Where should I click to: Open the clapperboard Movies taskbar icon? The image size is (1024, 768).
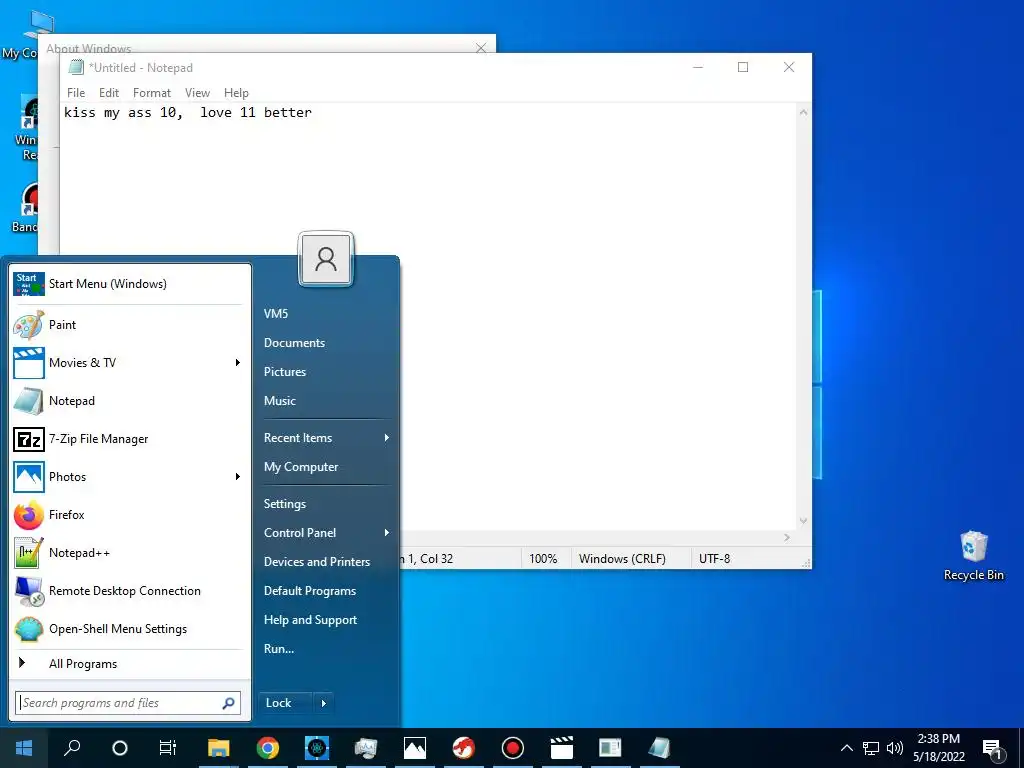point(562,748)
